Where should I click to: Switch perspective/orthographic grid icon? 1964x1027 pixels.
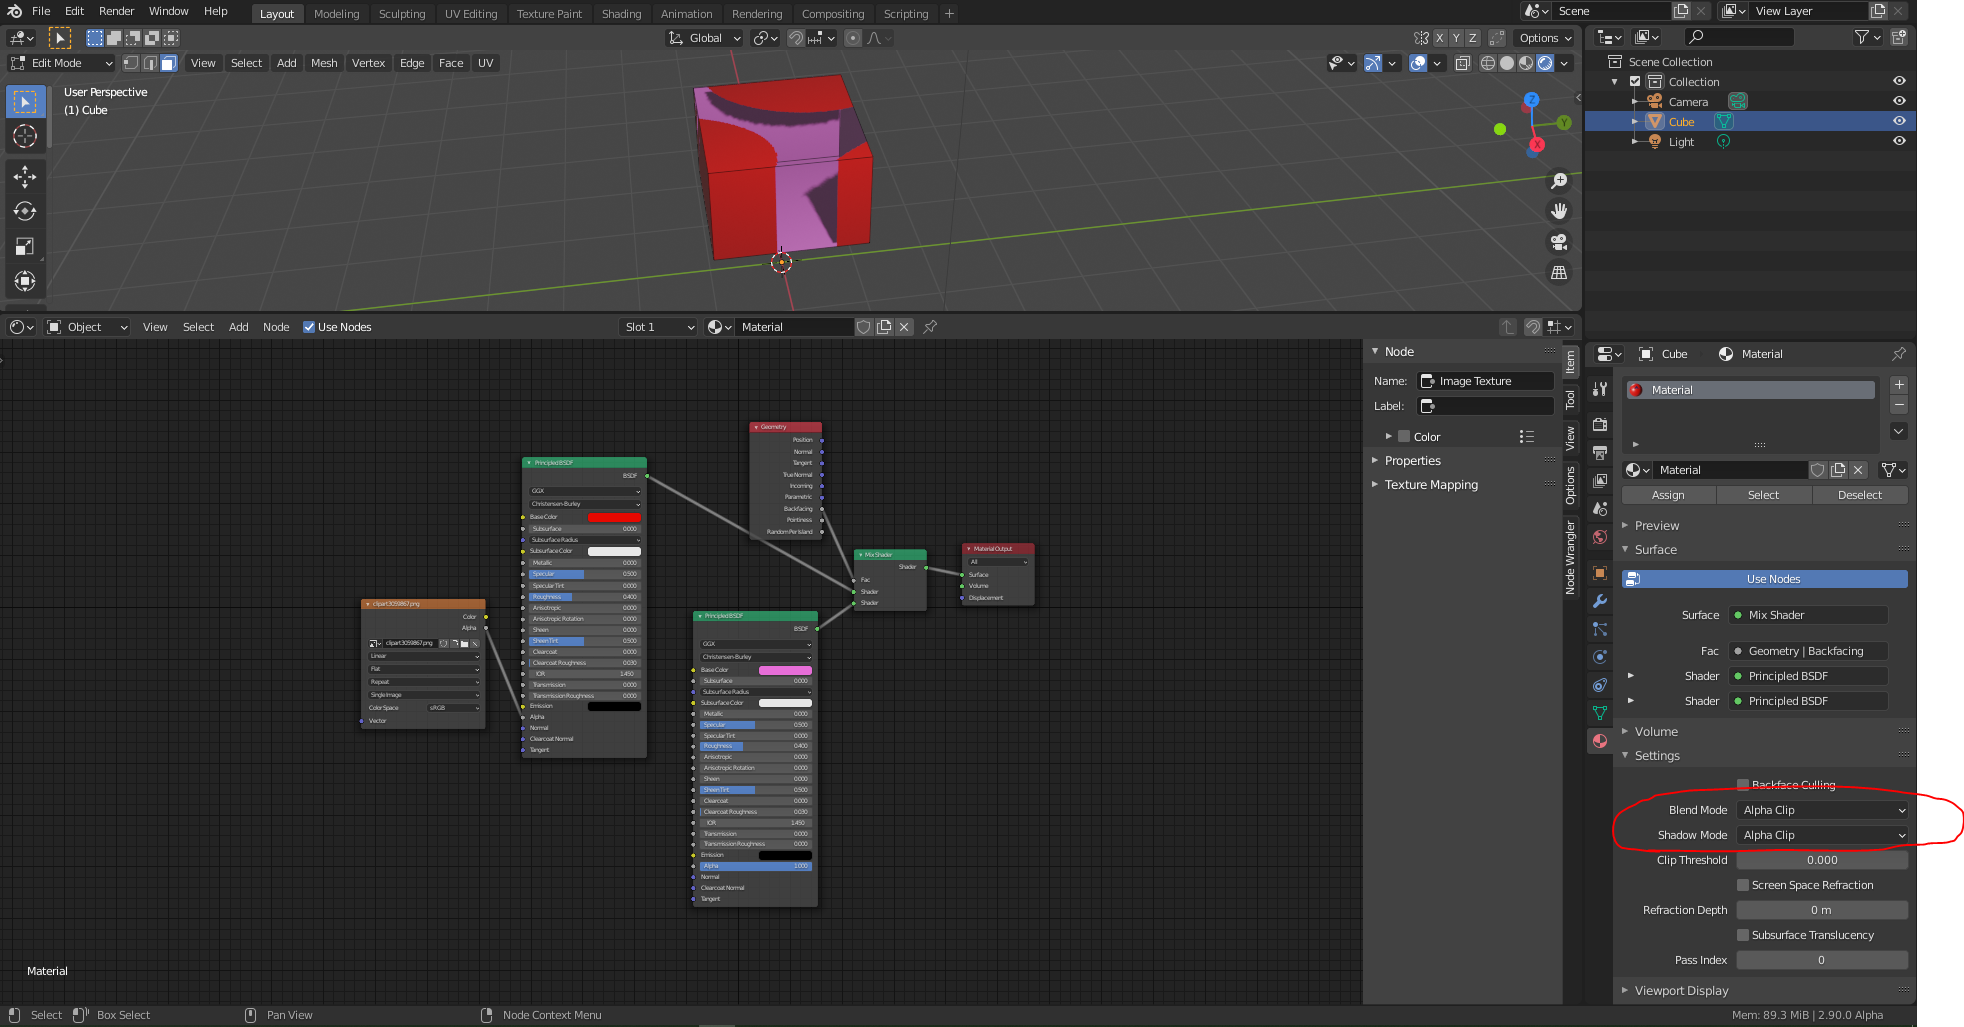[1559, 272]
